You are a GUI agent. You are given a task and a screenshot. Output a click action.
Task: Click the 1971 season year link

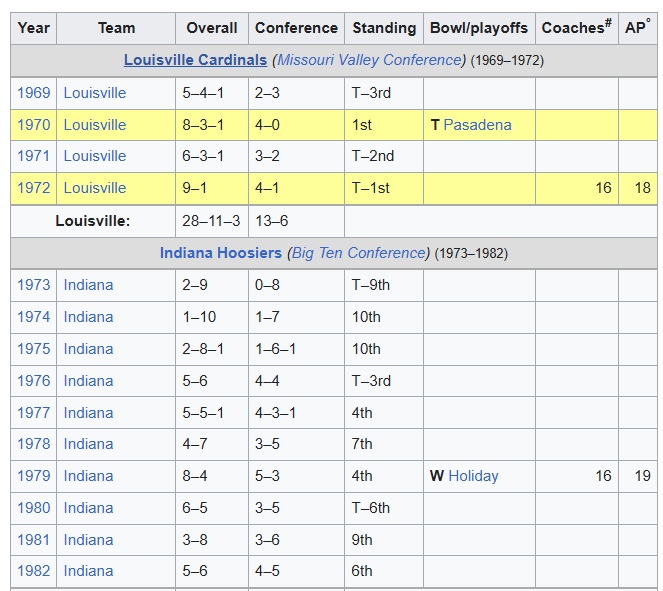coord(33,156)
